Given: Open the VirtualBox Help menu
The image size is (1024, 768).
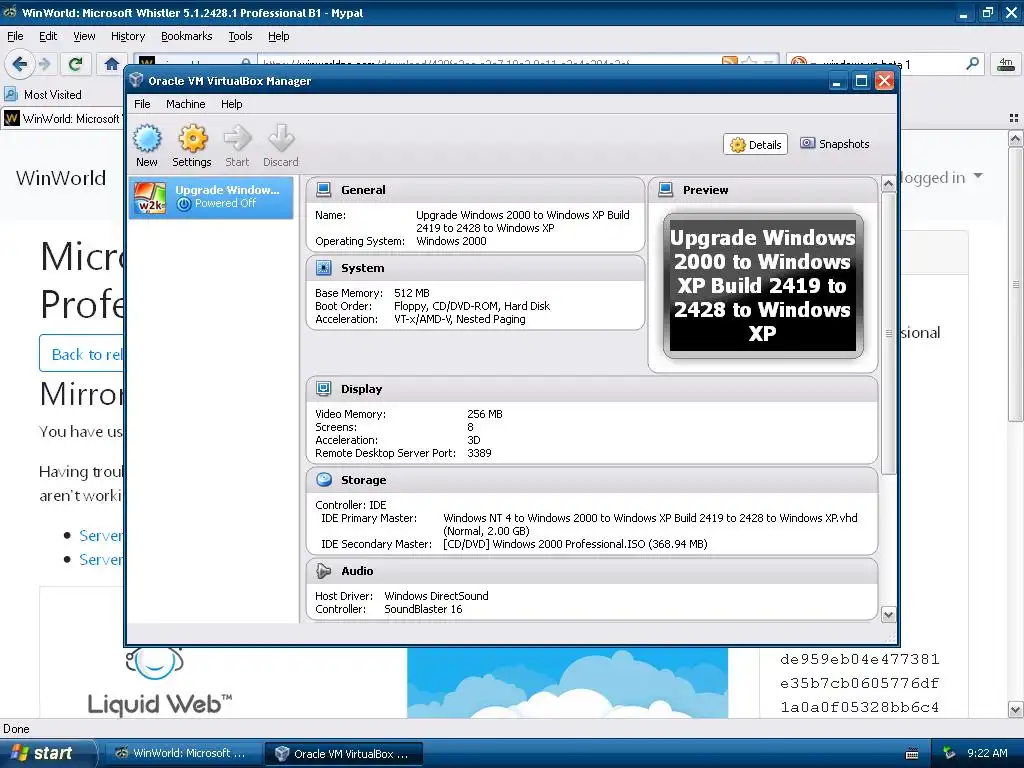Looking at the screenshot, I should click(x=231, y=104).
